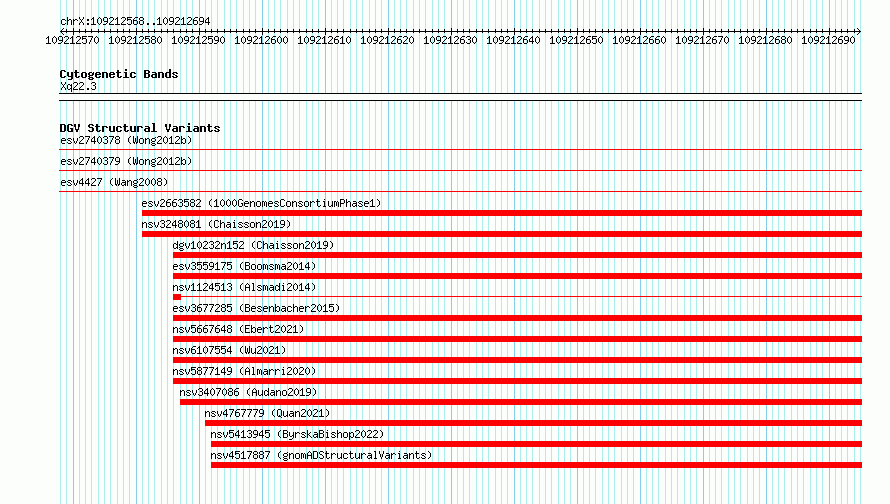Click the red bar under nsv5877149
The height and width of the screenshot is (504, 890).
click(518, 381)
